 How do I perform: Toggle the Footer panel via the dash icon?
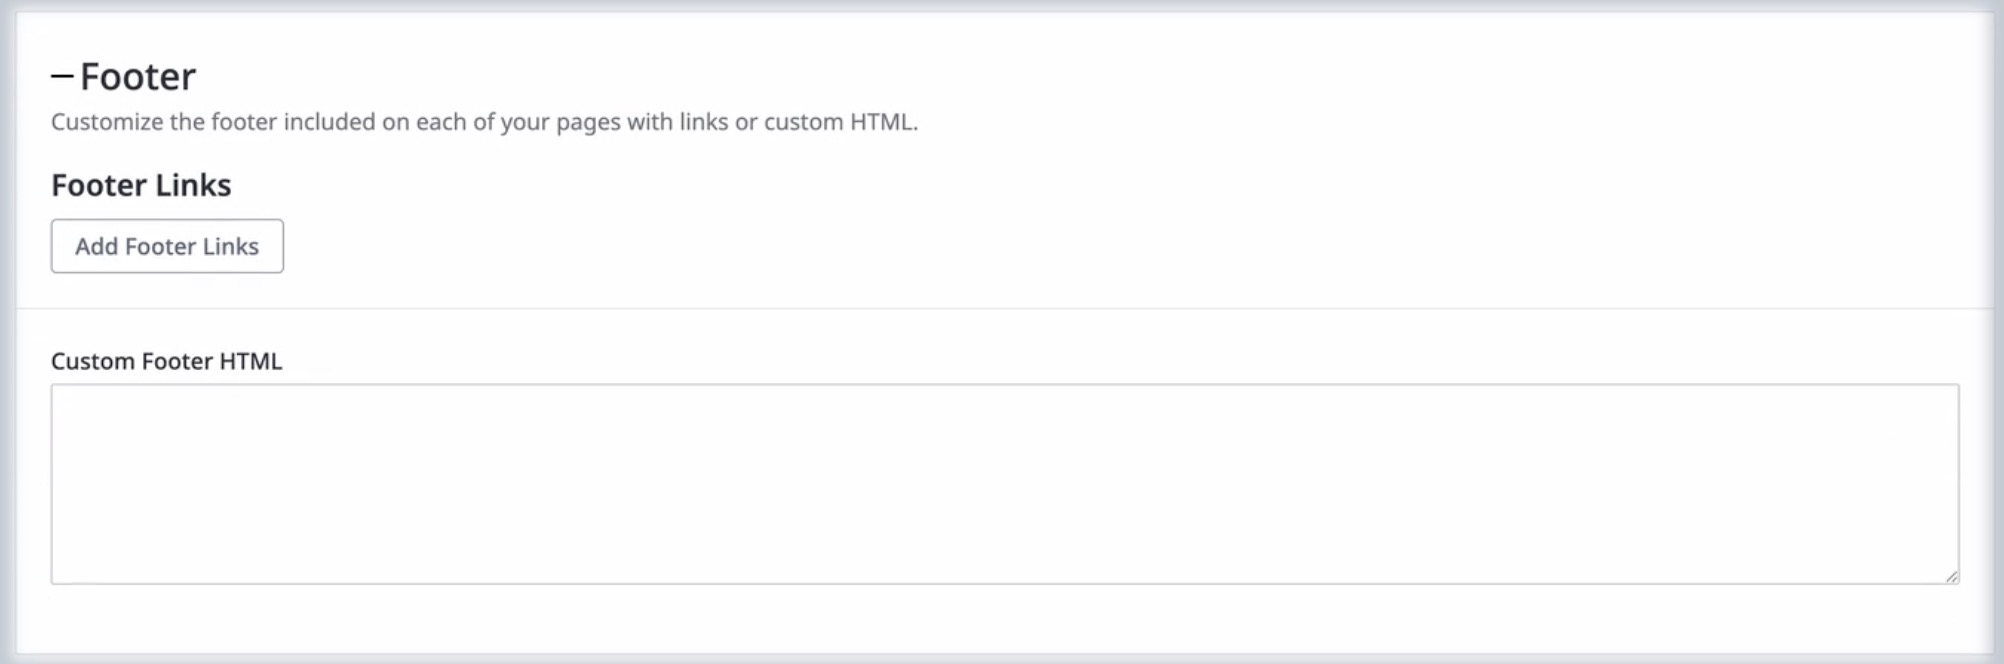tap(62, 76)
